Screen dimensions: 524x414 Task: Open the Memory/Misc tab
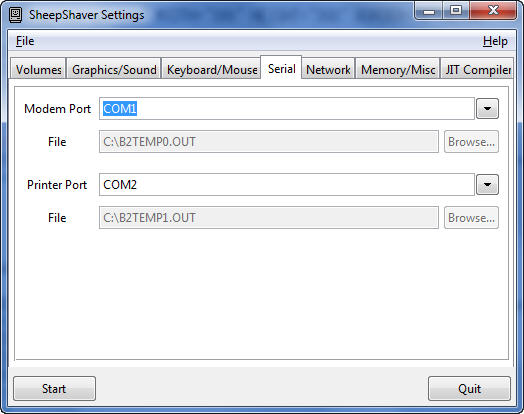398,70
